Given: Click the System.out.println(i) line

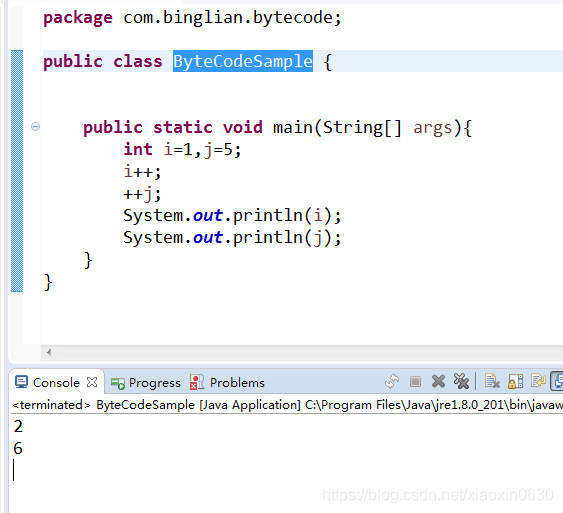Looking at the screenshot, I should (232, 216).
